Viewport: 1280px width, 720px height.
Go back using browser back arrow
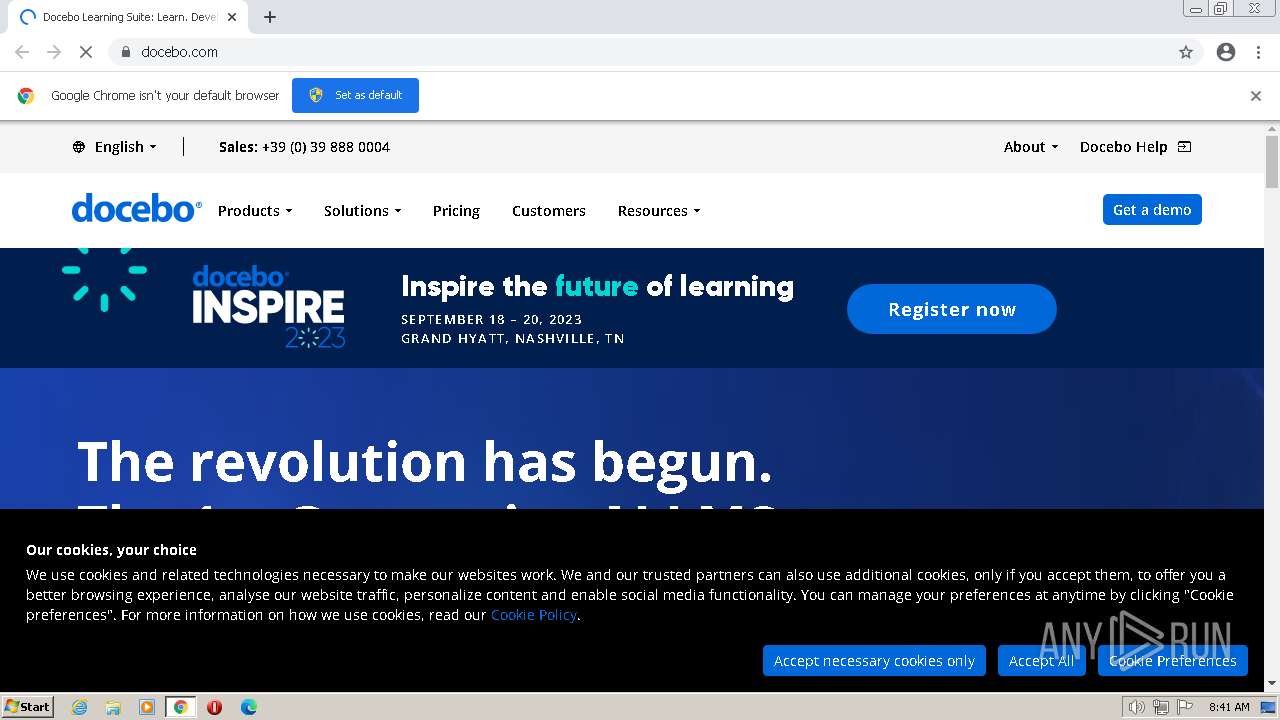pyautogui.click(x=22, y=52)
